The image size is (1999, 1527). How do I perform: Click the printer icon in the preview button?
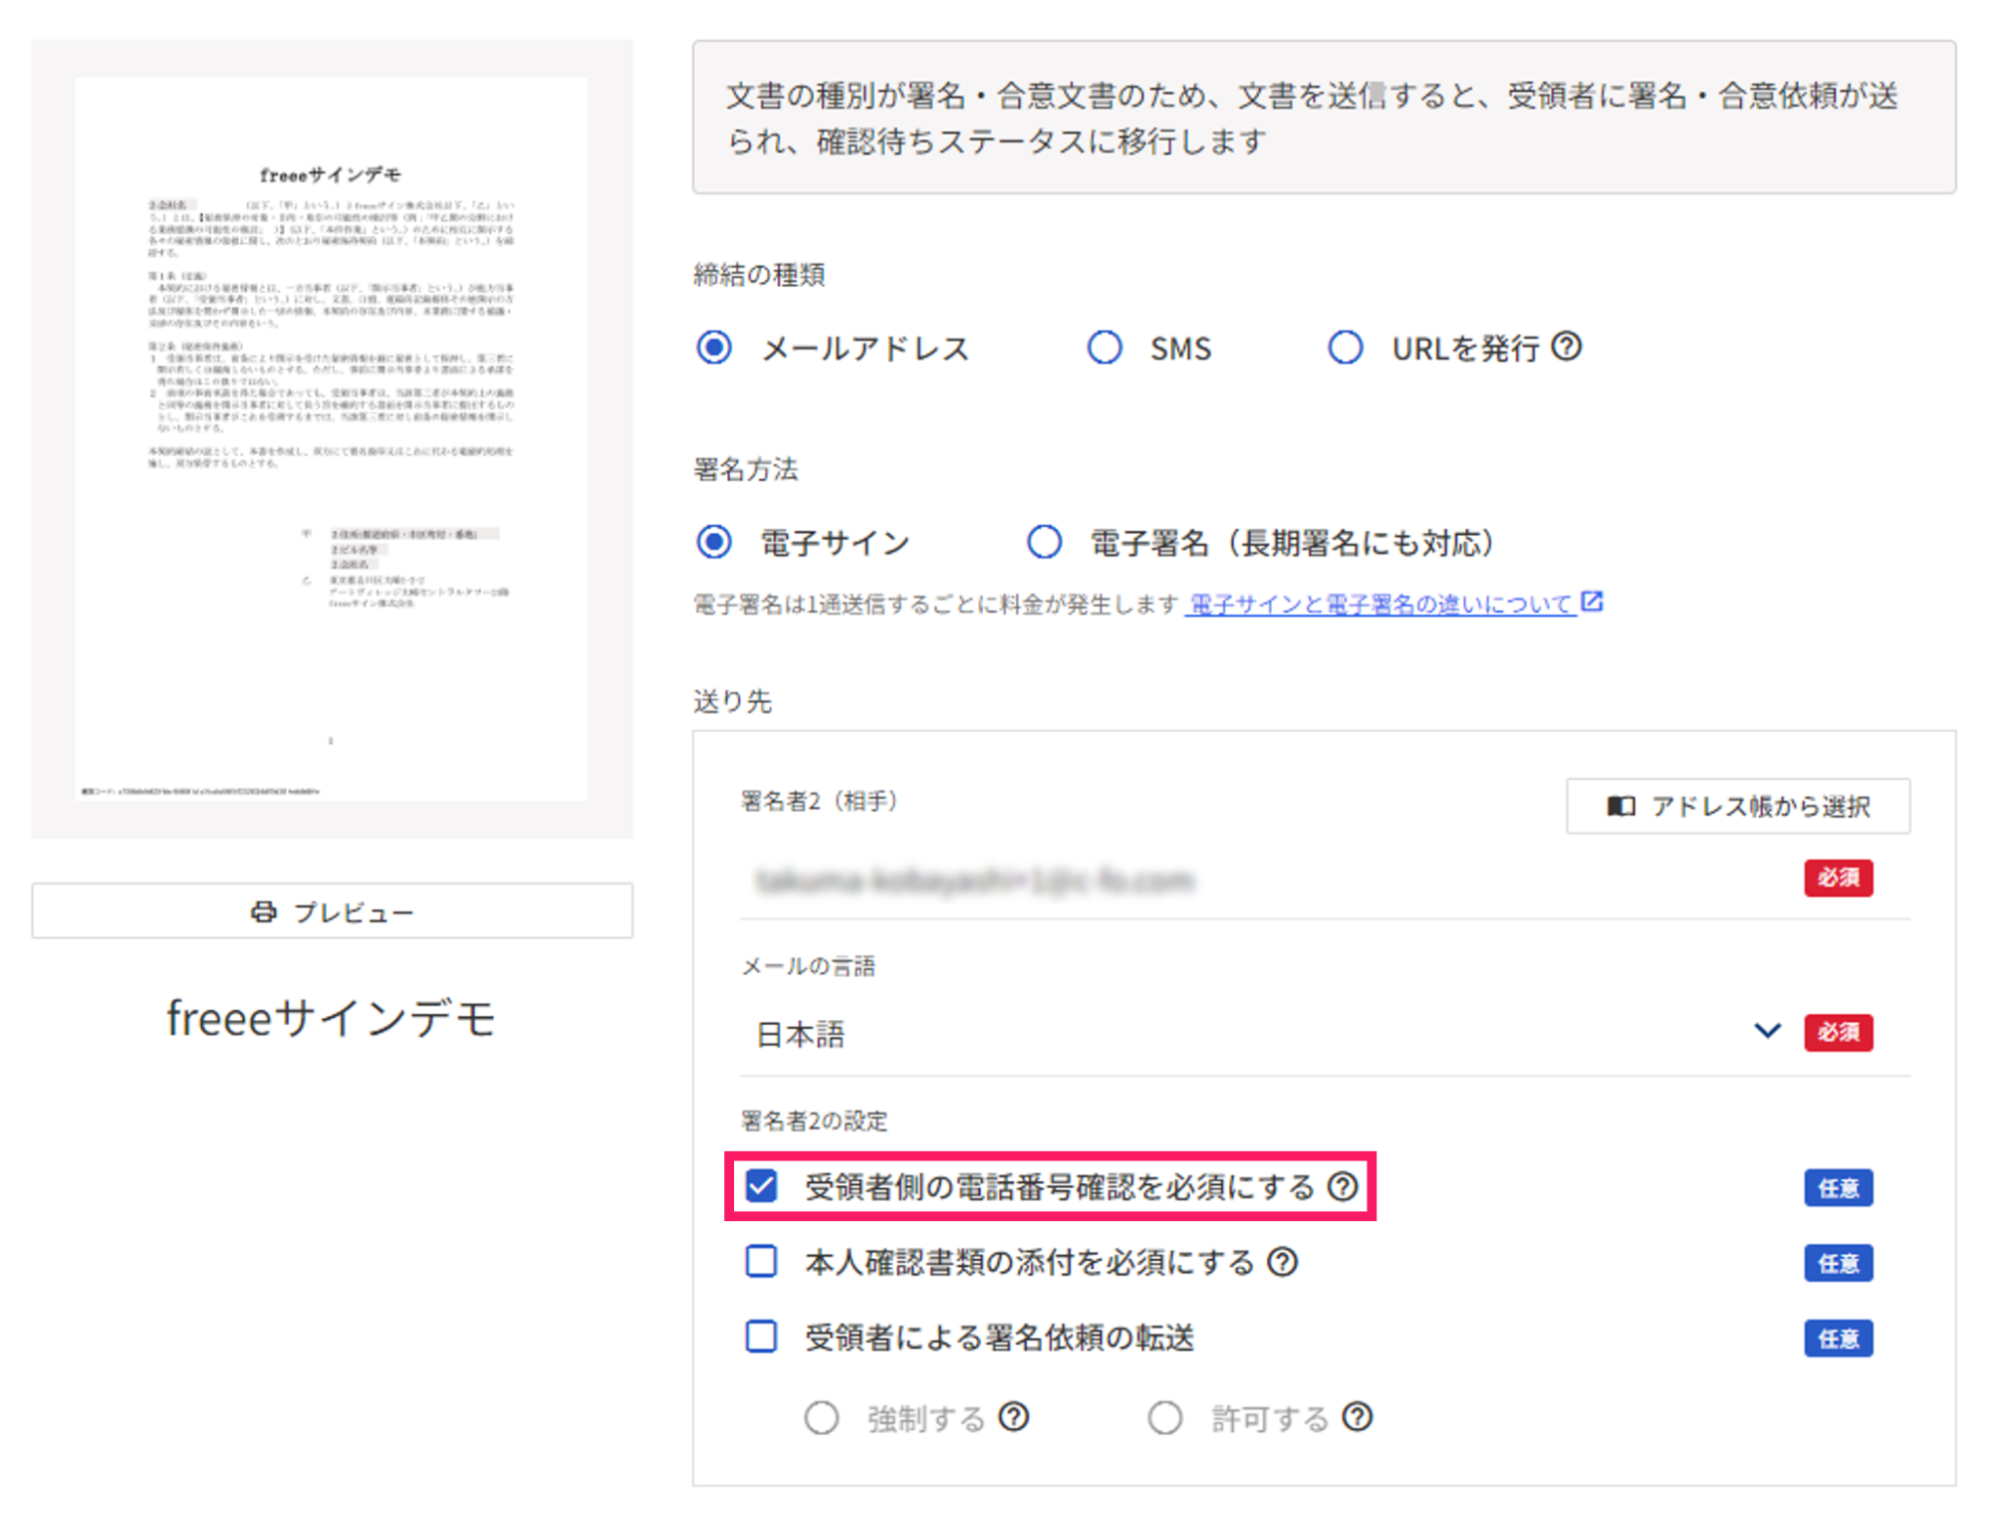(264, 911)
